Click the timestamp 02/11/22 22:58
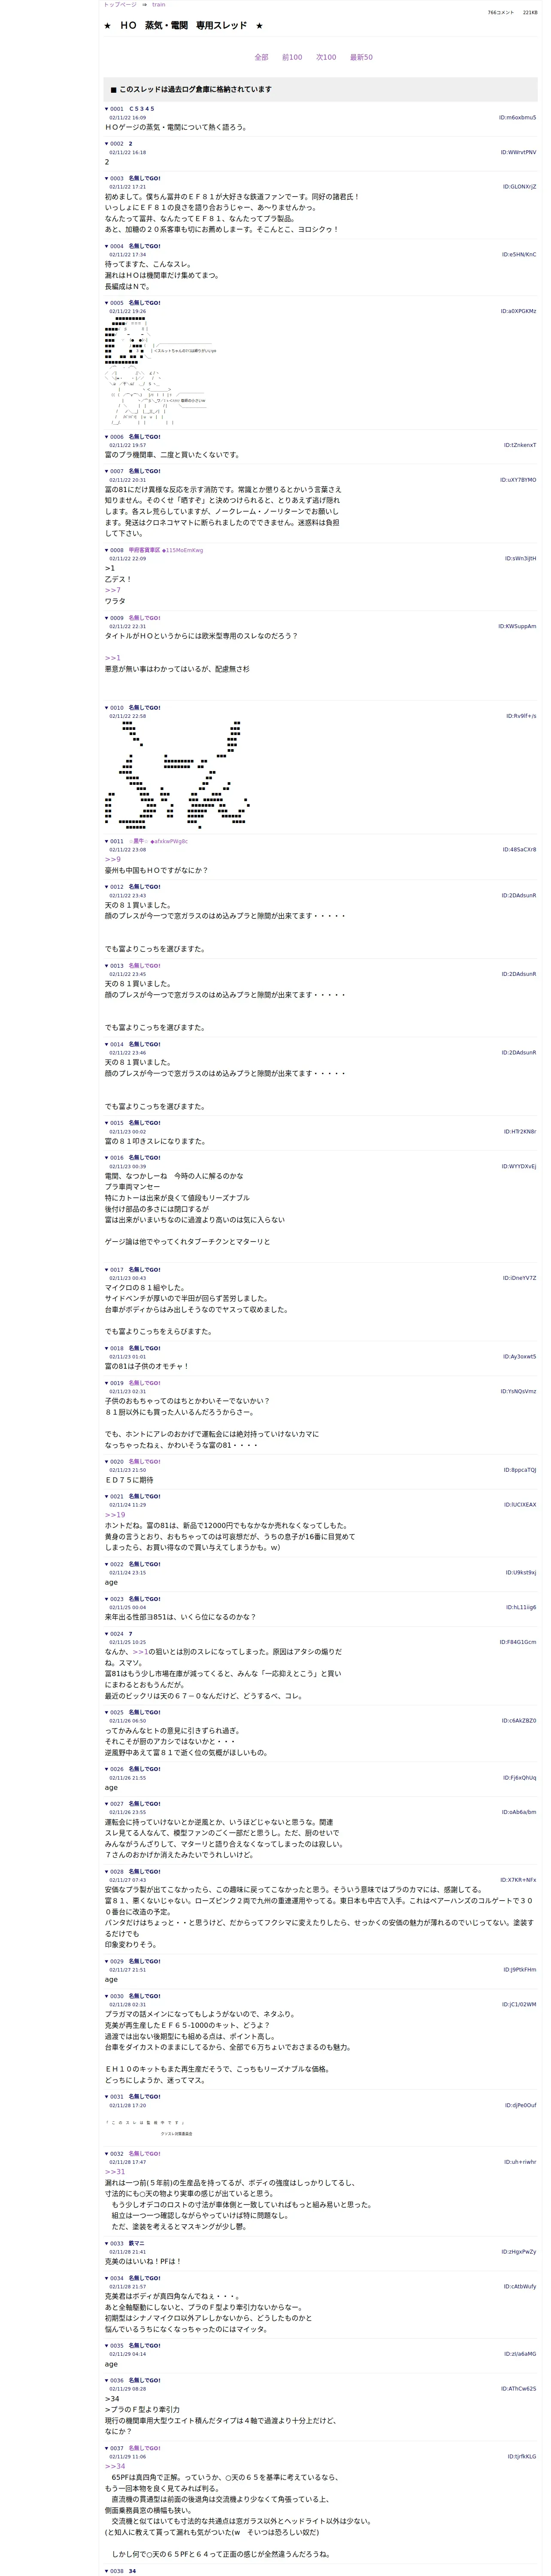This screenshot has height=2576, width=551. (x=127, y=716)
